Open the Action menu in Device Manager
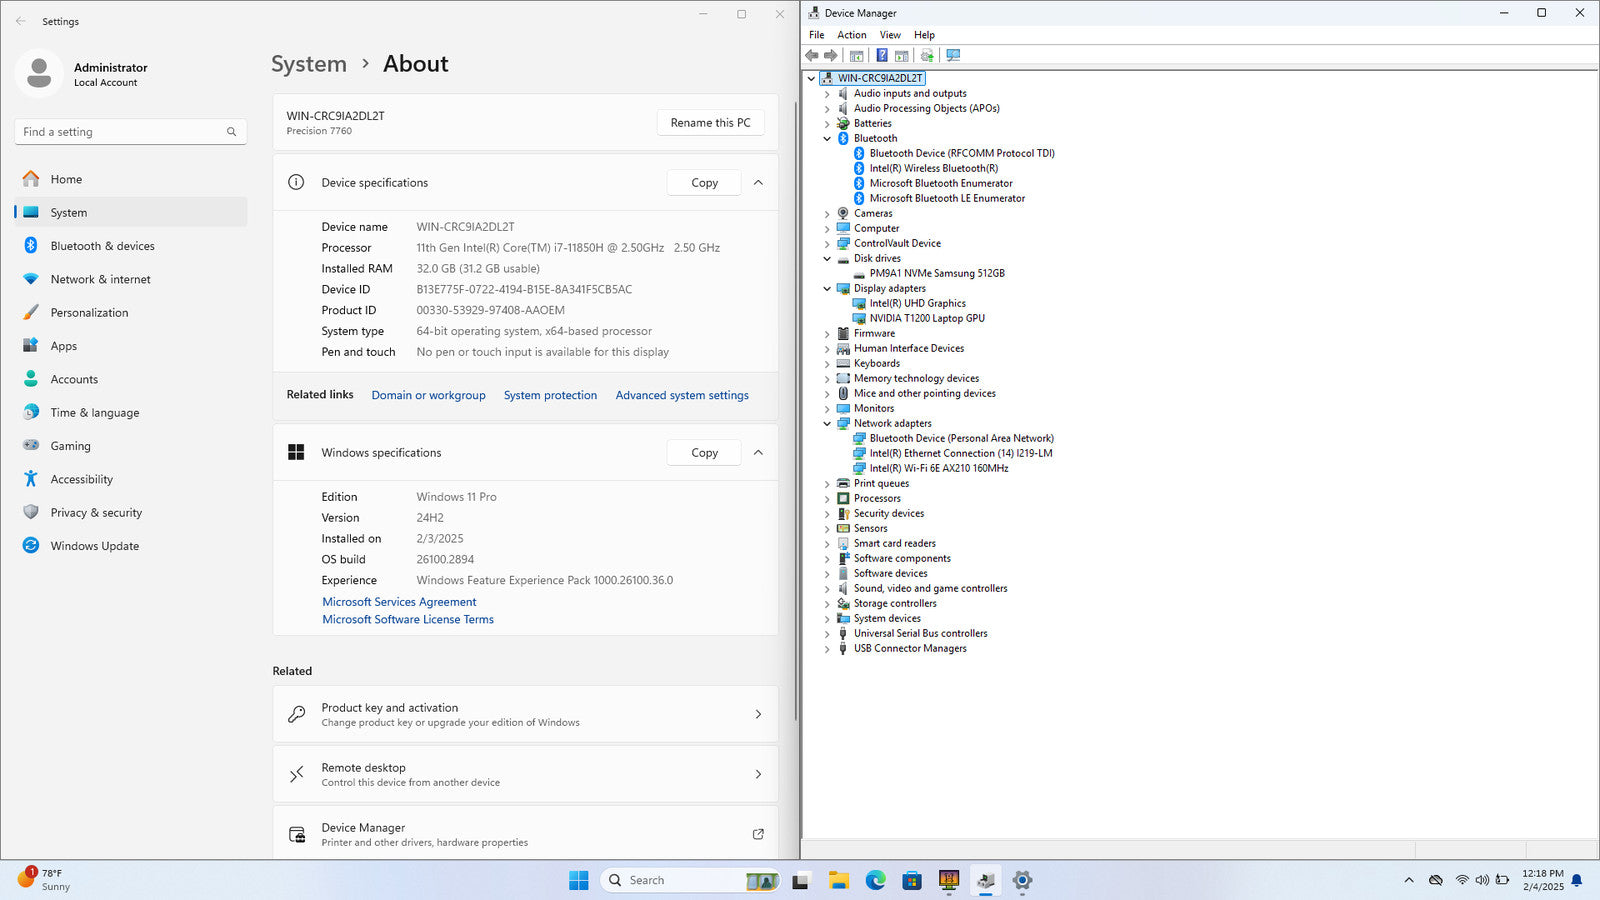Viewport: 1600px width, 900px height. coord(852,35)
